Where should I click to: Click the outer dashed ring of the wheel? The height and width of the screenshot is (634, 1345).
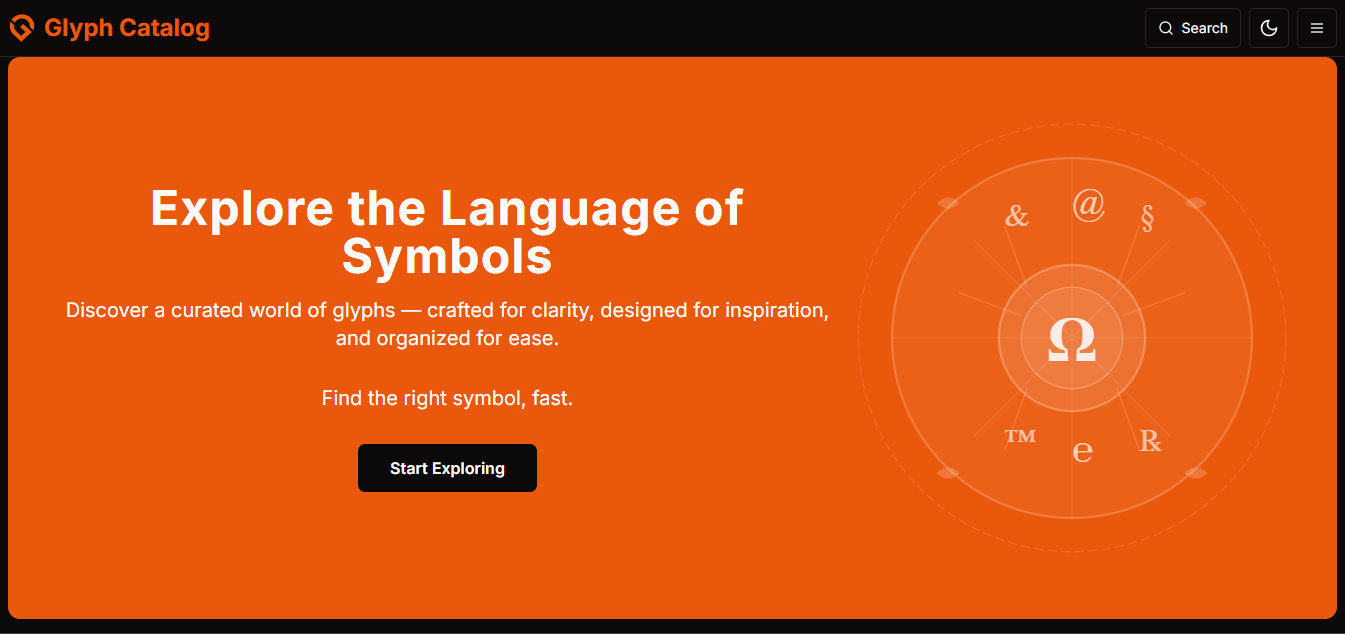pos(1071,126)
